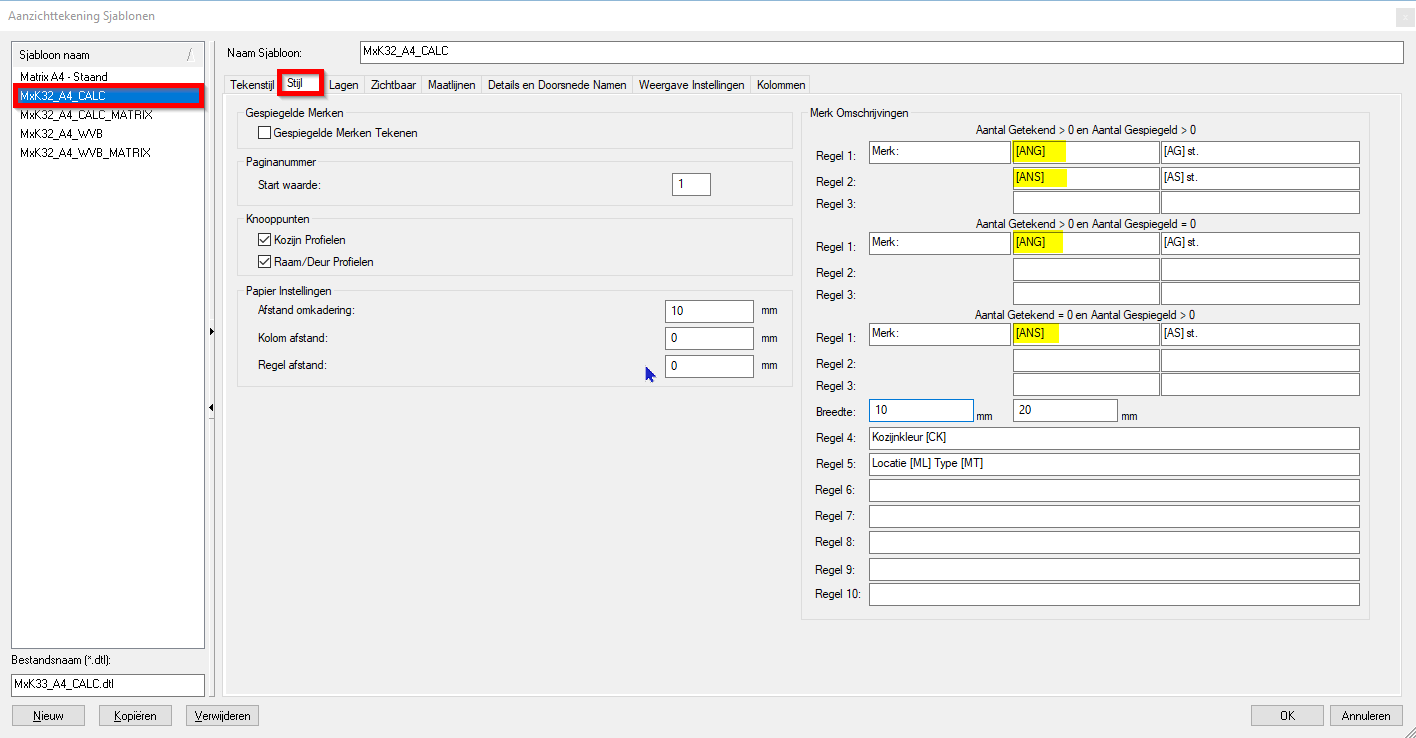Image resolution: width=1416 pixels, height=738 pixels.
Task: Click Regel 5 Locatie [ML] Type [MT] field
Action: [1114, 464]
